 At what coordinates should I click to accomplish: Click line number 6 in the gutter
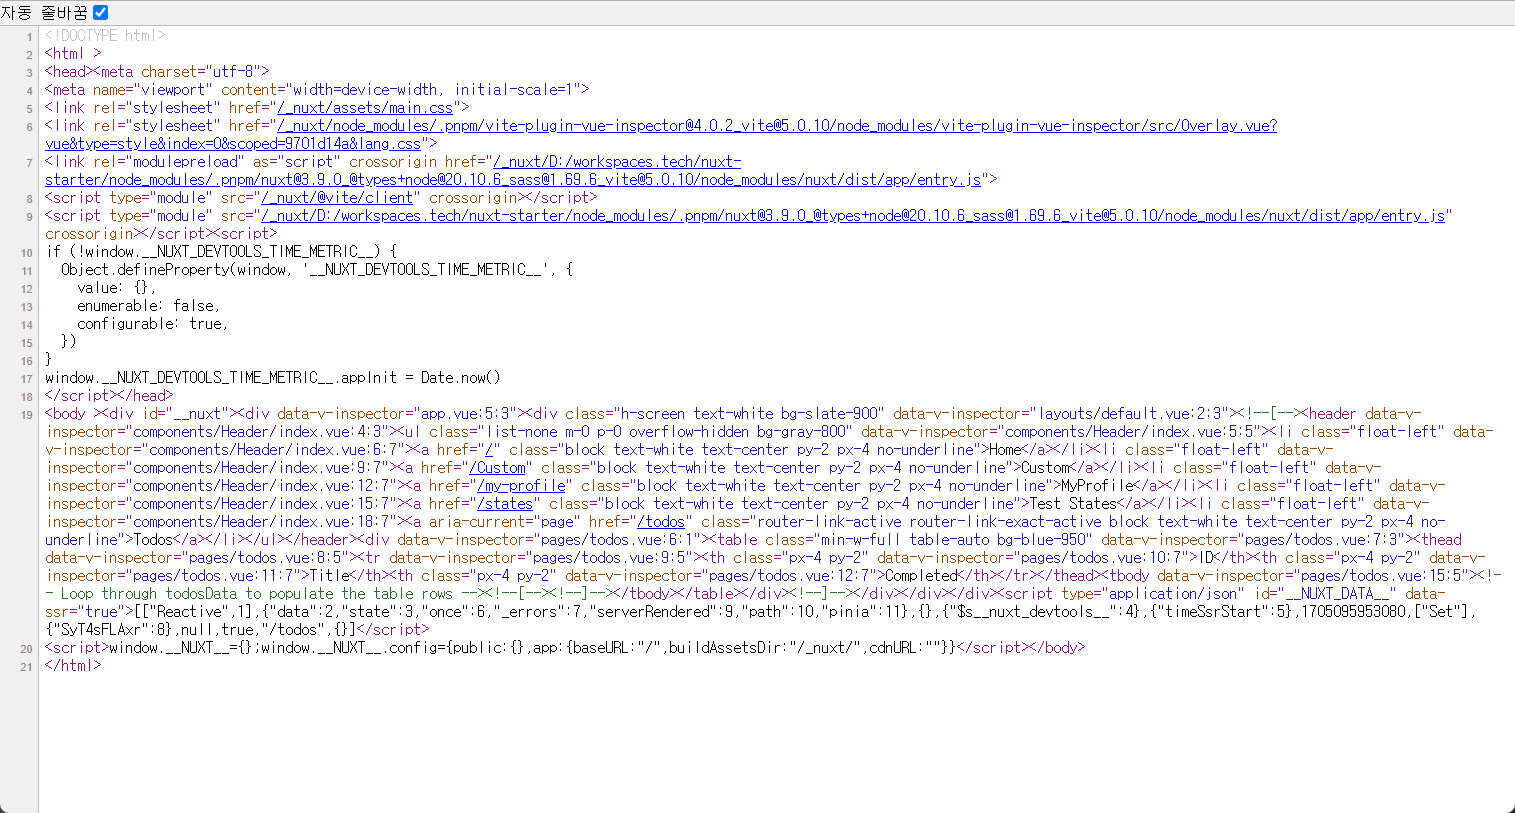click(x=30, y=126)
